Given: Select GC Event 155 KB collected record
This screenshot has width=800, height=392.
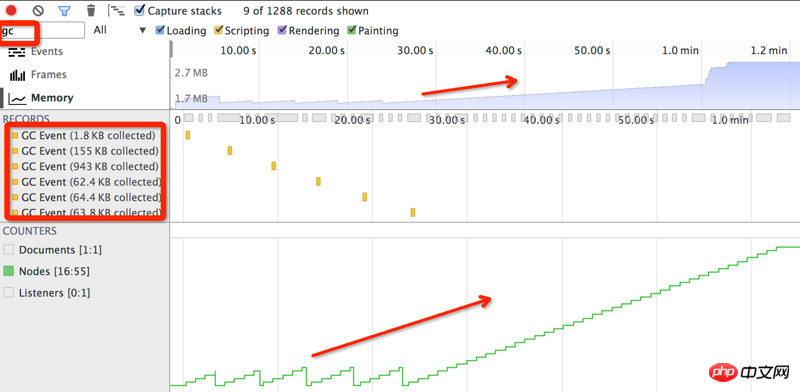Looking at the screenshot, I should 85,151.
